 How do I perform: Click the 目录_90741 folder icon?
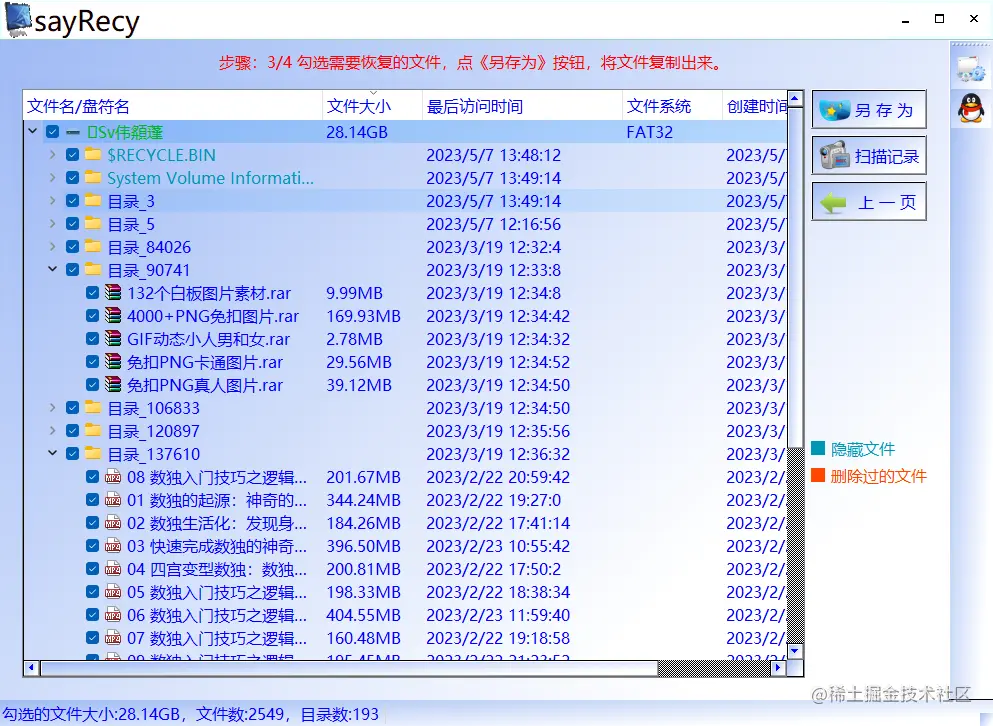point(93,270)
